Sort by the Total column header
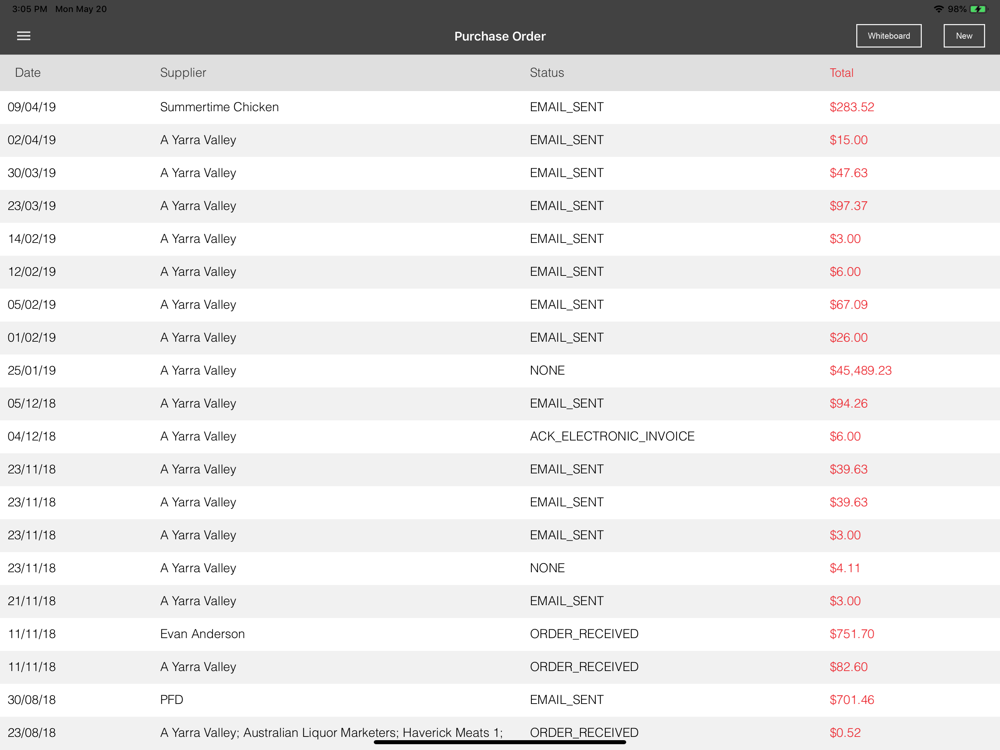Image resolution: width=1000 pixels, height=750 pixels. 841,73
